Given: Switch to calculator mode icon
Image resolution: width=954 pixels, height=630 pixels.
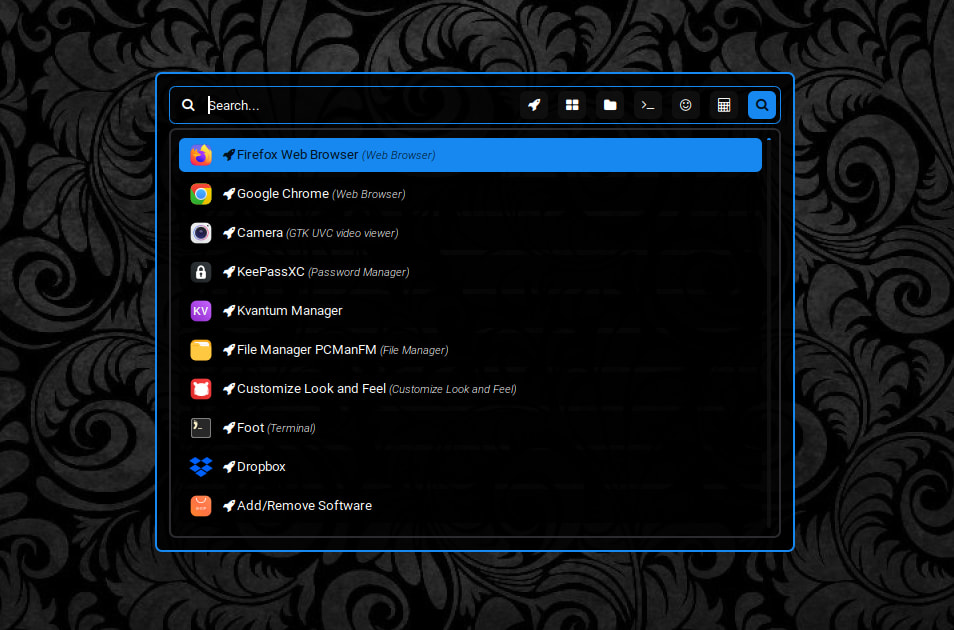Looking at the screenshot, I should 723,105.
